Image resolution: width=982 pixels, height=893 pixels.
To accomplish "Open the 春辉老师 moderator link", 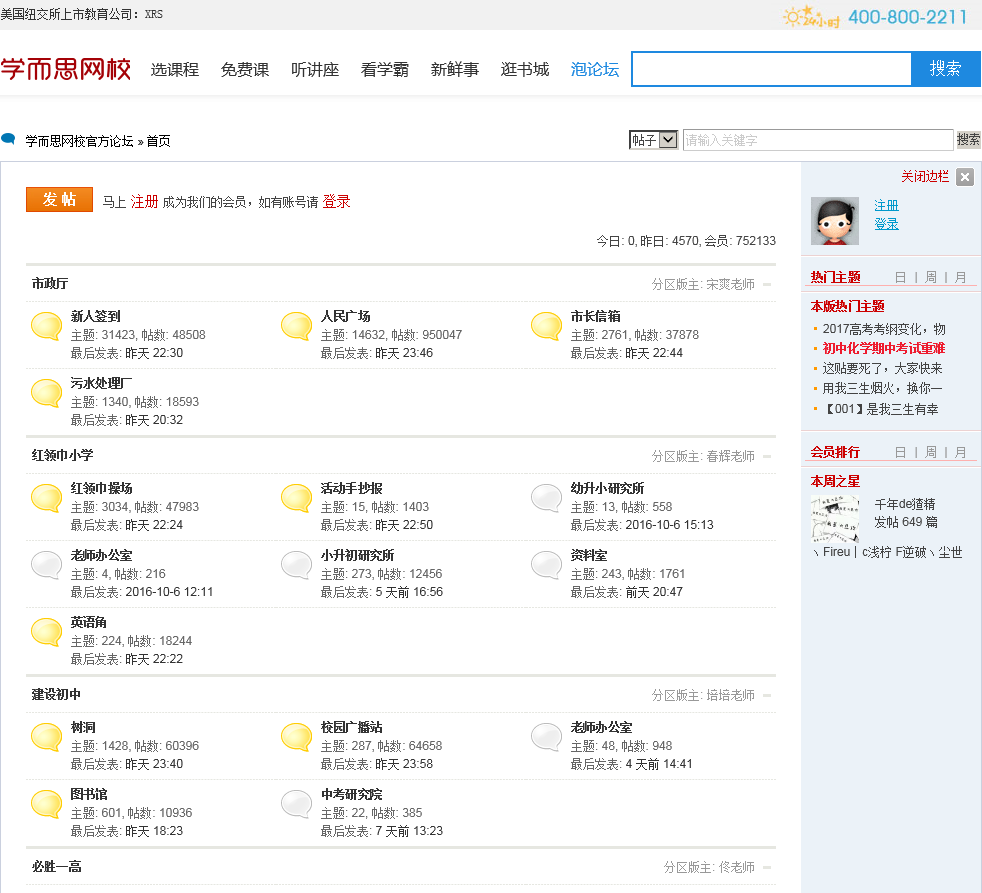I will click(x=730, y=457).
